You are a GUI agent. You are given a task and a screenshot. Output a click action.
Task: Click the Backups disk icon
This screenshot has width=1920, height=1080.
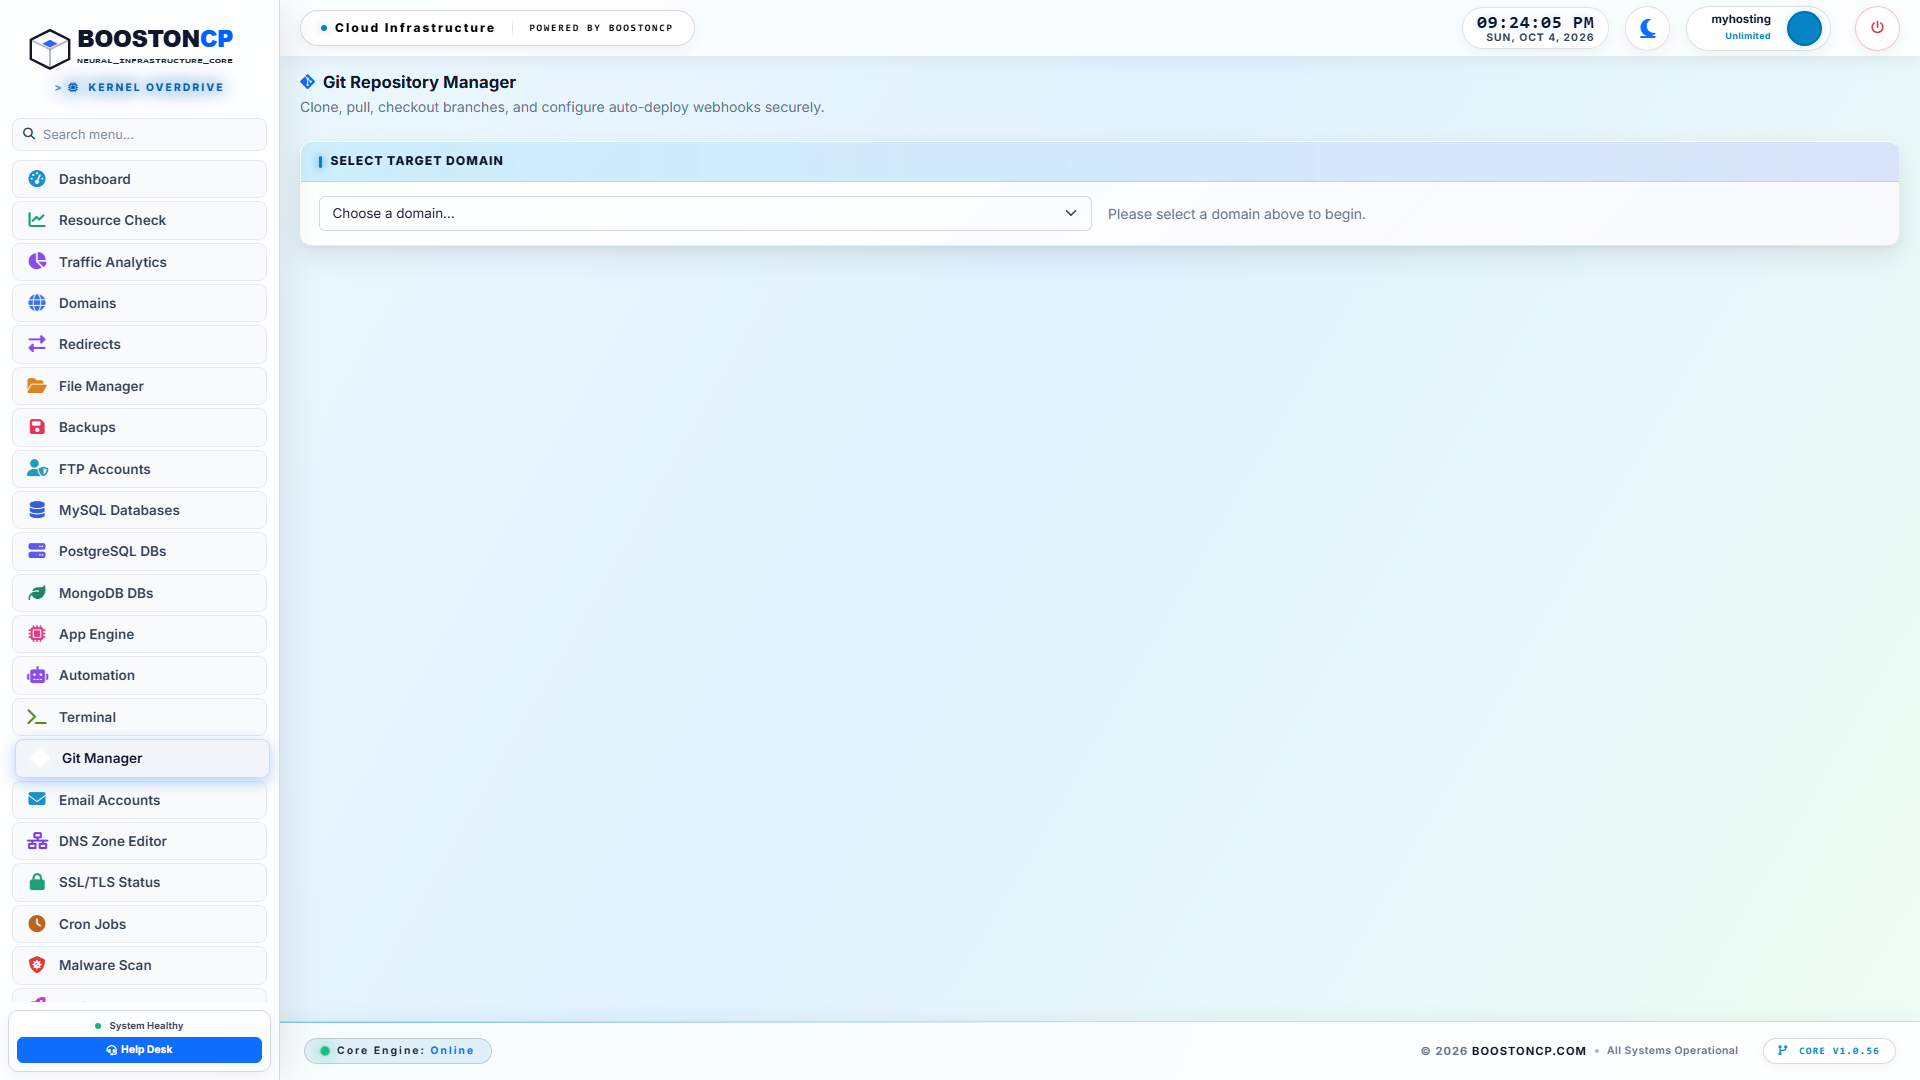point(37,427)
